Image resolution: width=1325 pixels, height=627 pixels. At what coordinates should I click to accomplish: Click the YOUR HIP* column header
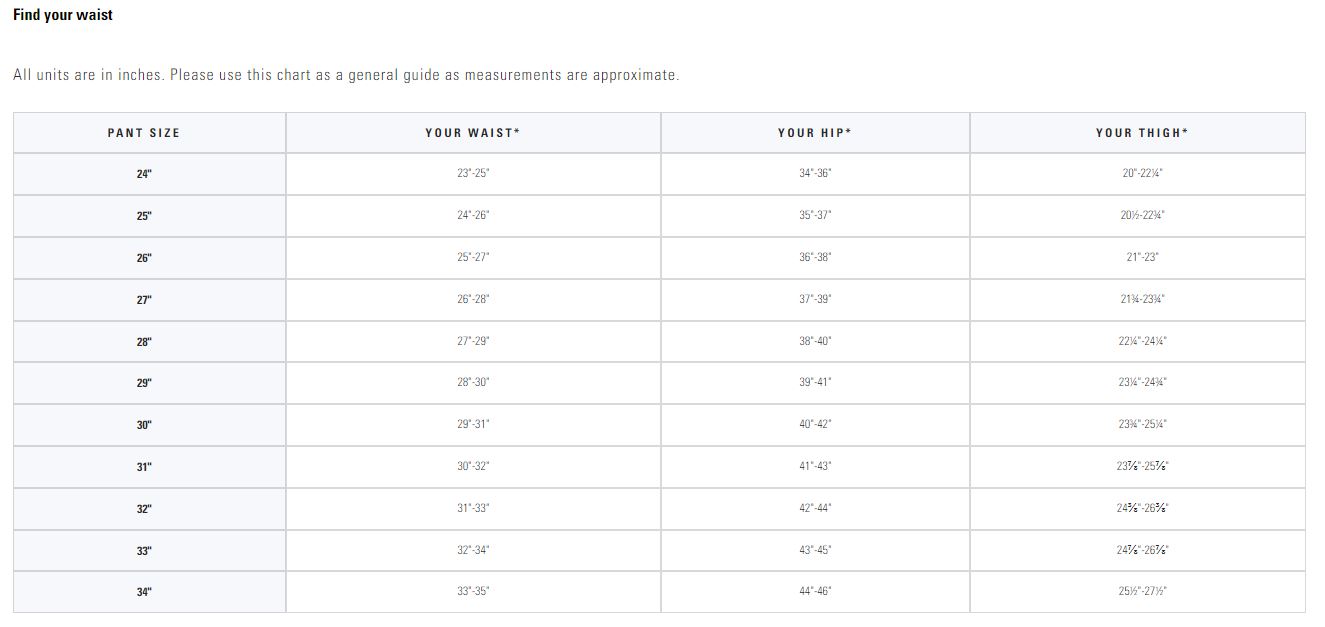click(815, 133)
